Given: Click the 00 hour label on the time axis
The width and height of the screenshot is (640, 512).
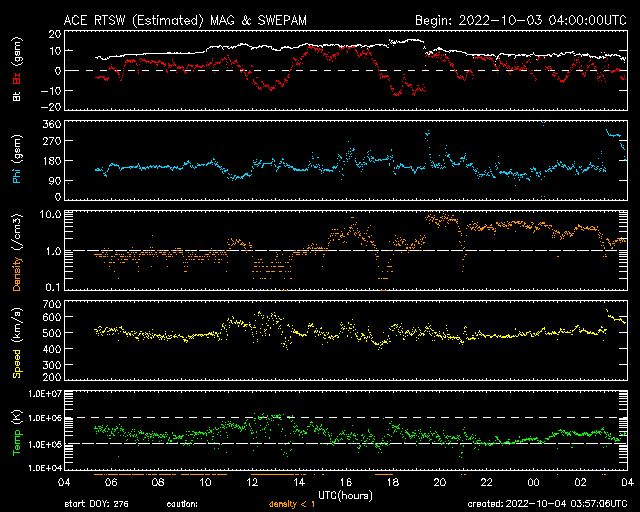Looking at the screenshot, I should (533, 482).
